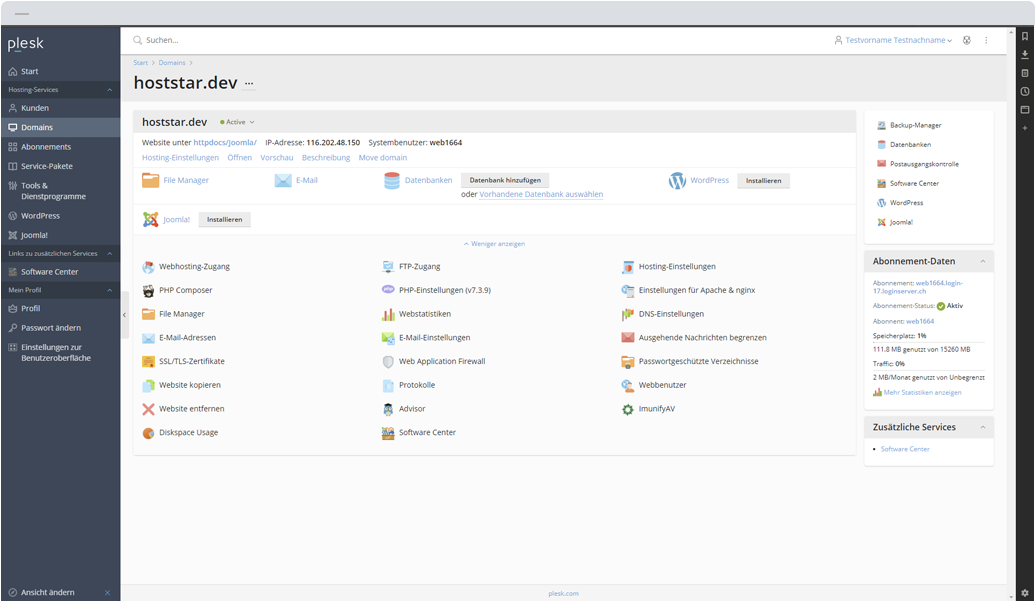Click the red Website entfernen icon
Screen dimensions: 1036x611
coord(148,410)
